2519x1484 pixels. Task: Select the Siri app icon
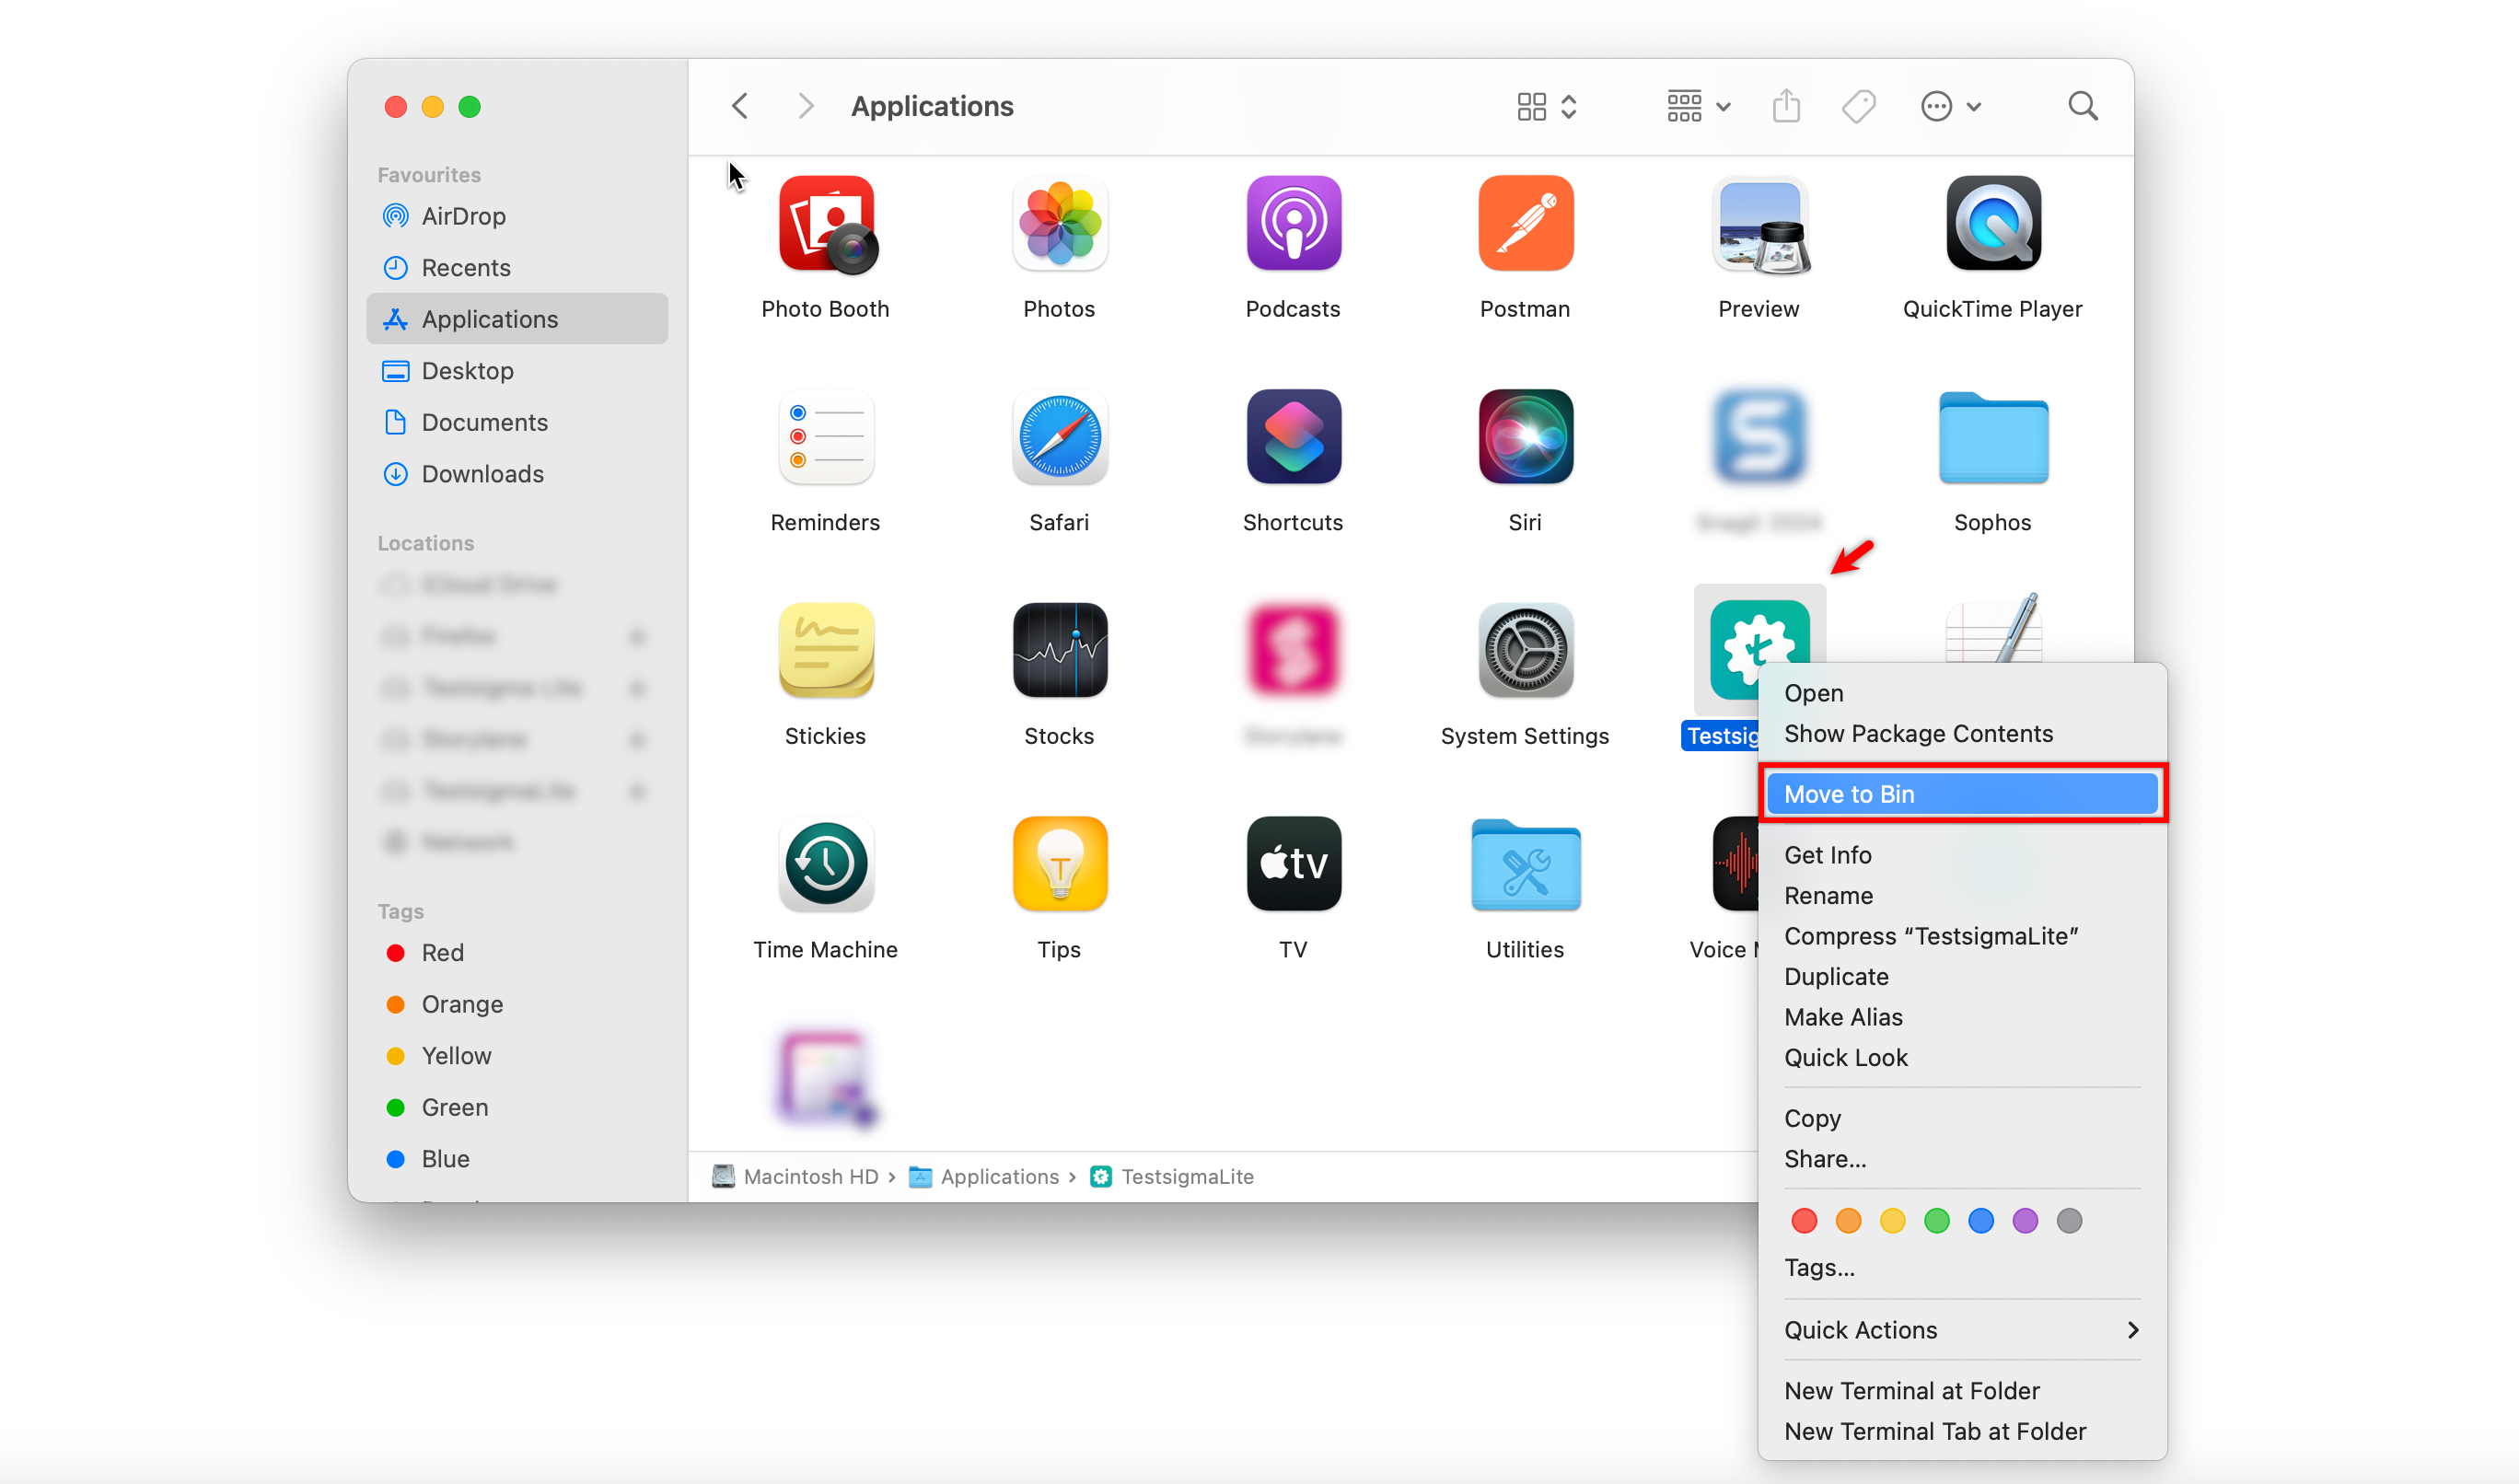tap(1524, 437)
